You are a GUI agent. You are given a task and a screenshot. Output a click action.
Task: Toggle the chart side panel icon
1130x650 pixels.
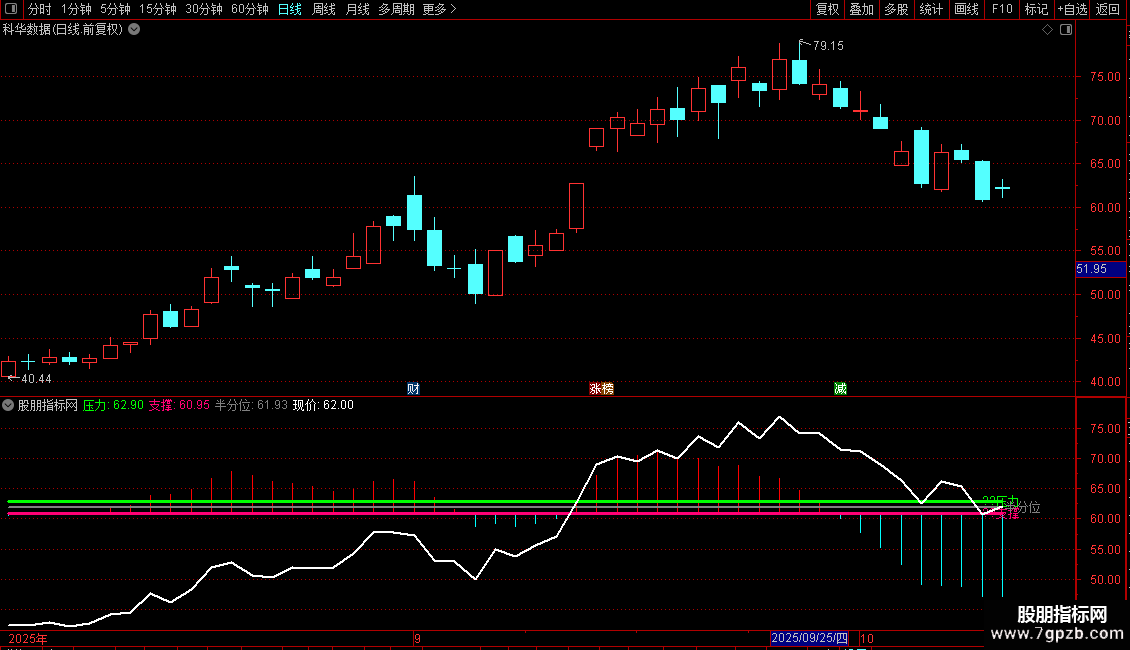point(1066,30)
